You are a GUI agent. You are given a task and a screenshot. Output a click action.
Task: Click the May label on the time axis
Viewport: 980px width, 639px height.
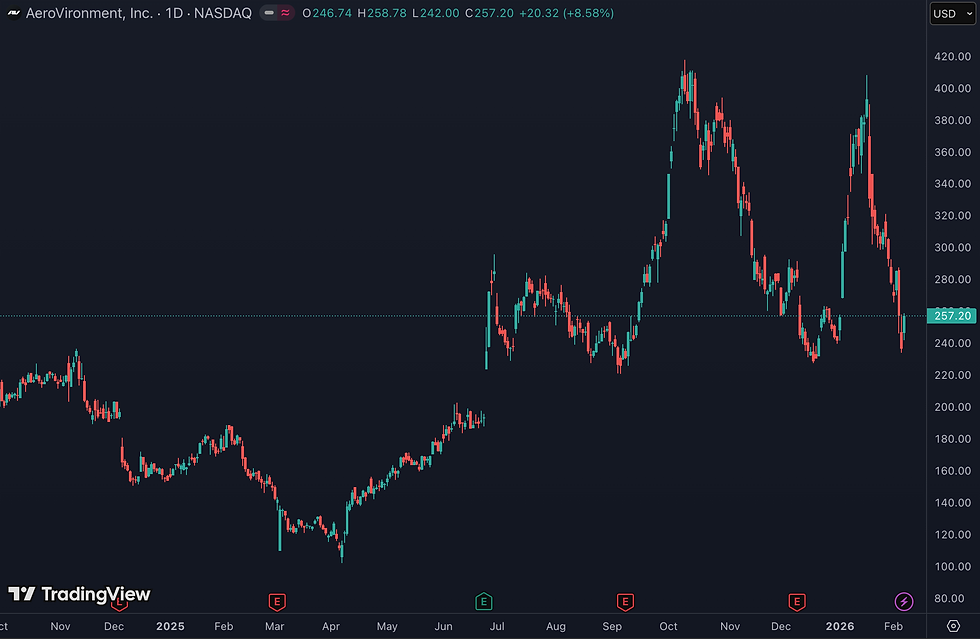tap(387, 626)
